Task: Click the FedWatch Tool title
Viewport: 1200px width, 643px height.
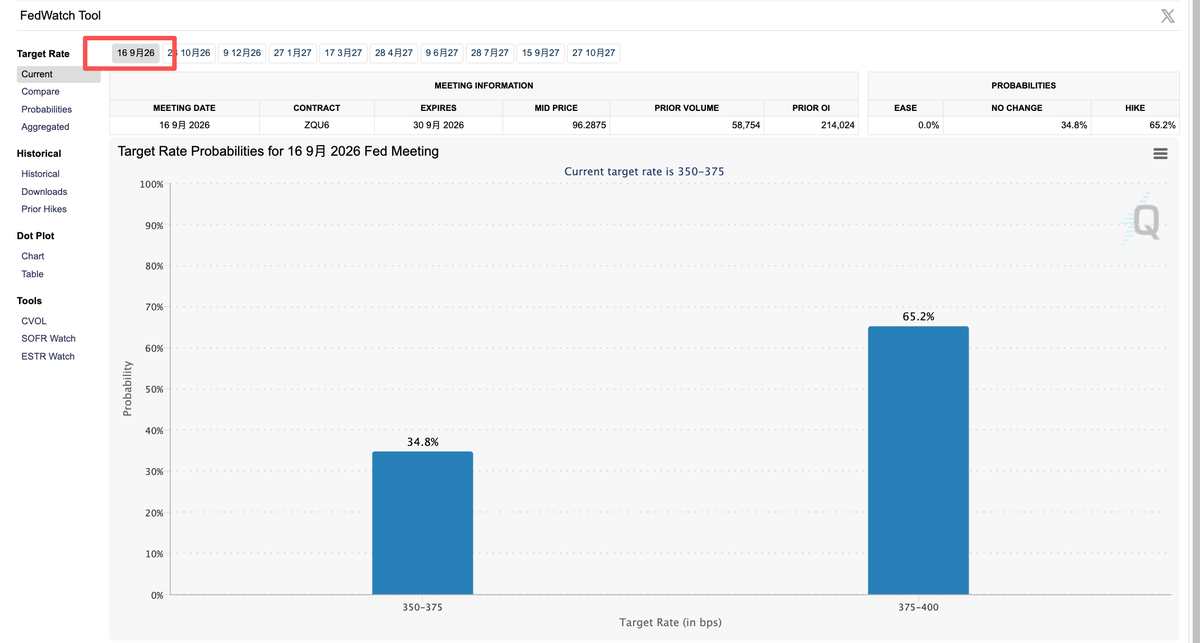Action: coord(60,16)
